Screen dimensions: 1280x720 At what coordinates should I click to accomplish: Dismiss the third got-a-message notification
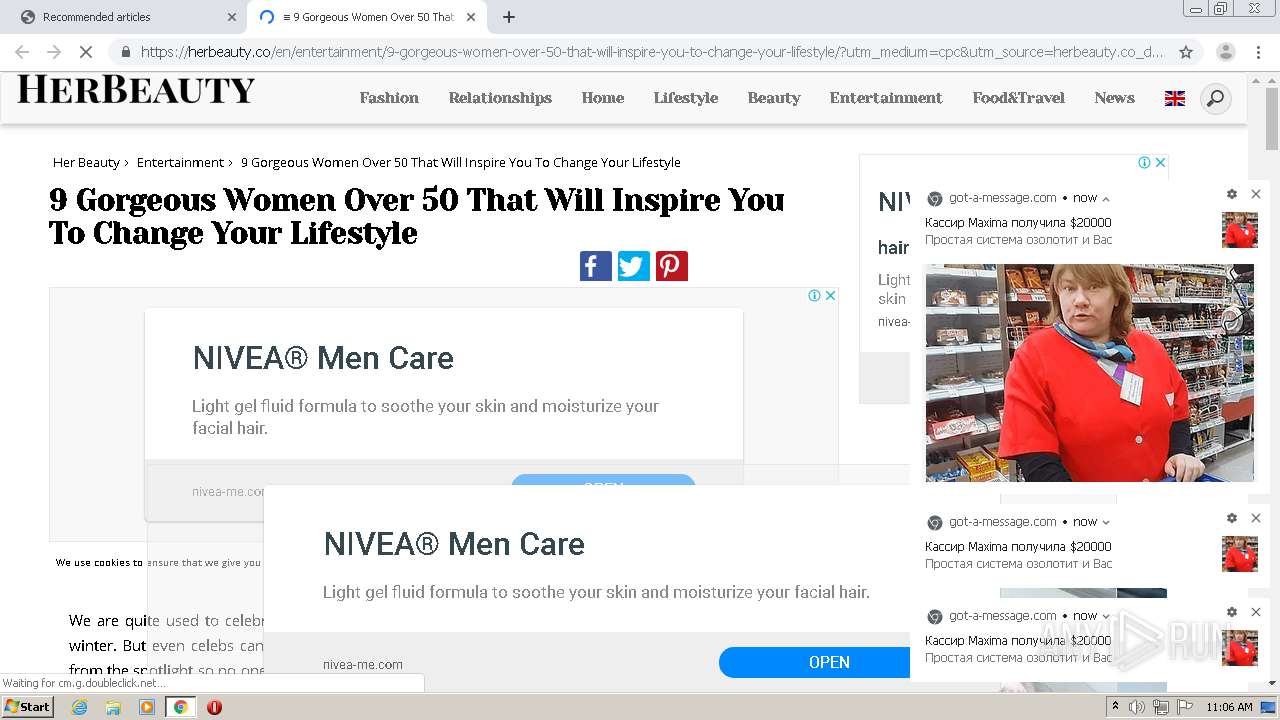click(x=1256, y=612)
